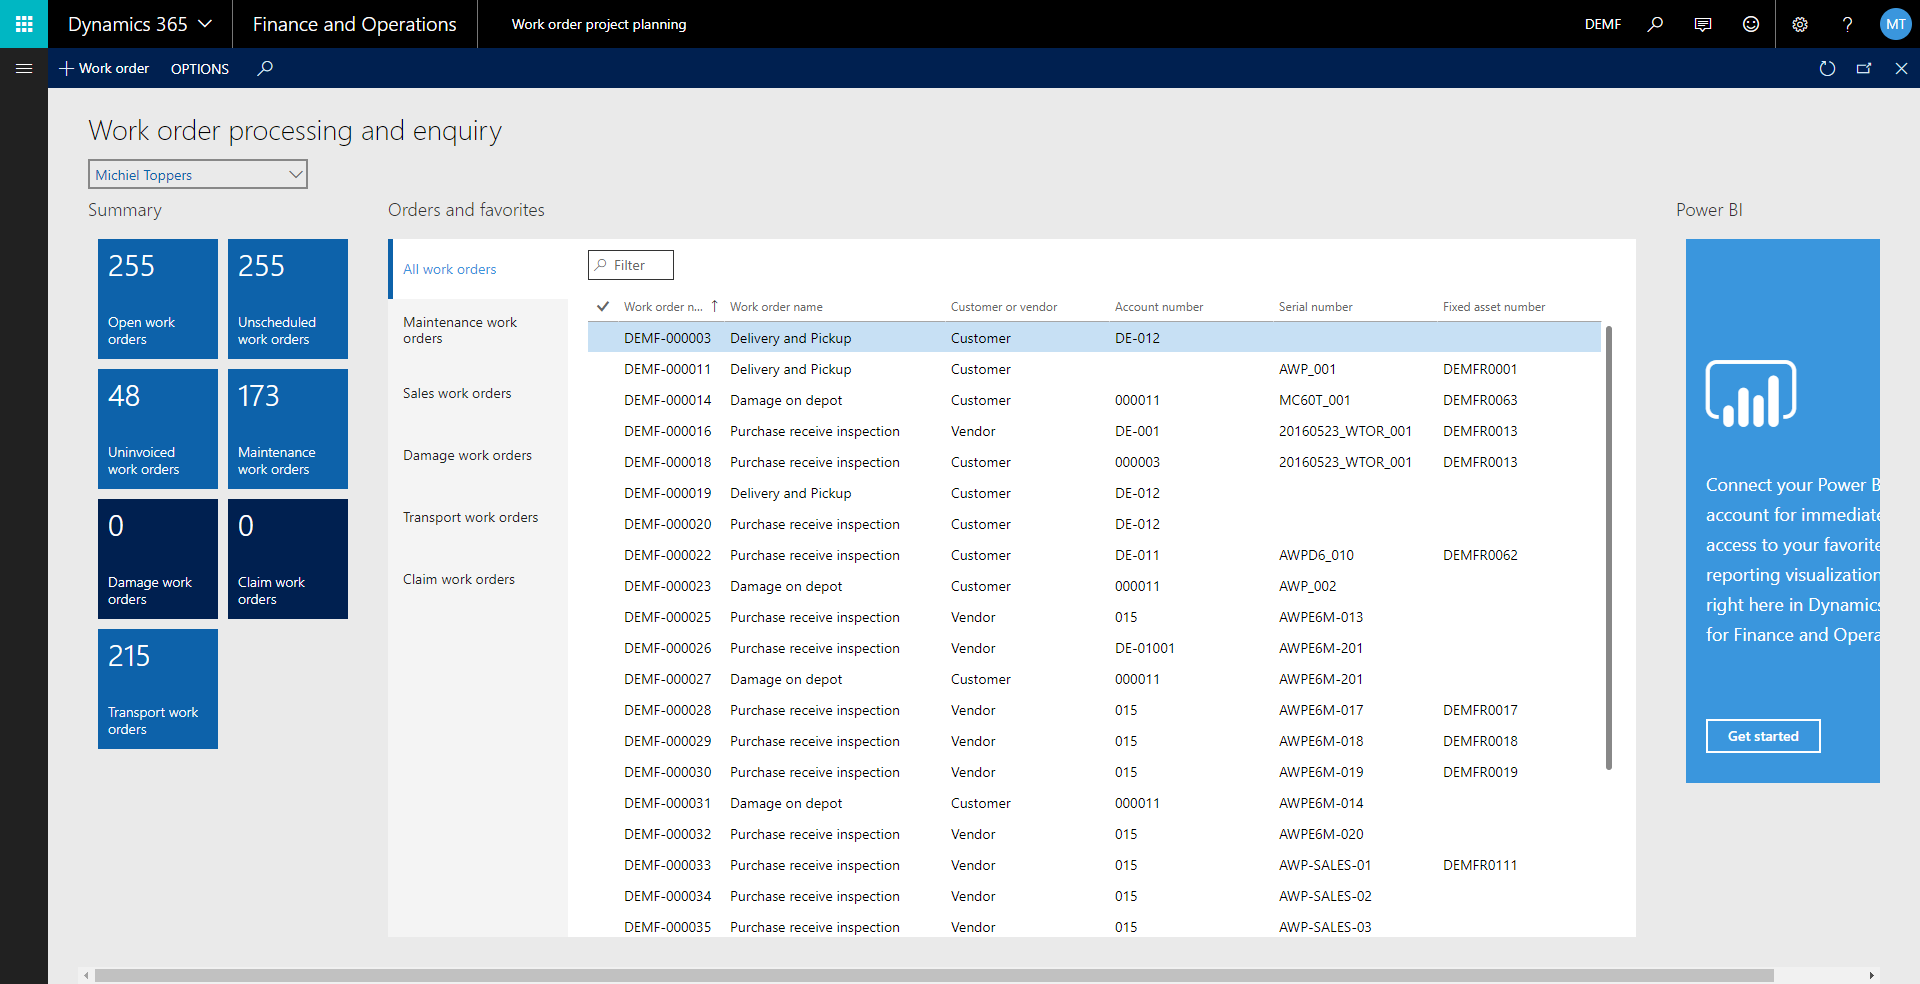Open the Damage work orders tile
This screenshot has height=984, width=1920.
(x=158, y=559)
